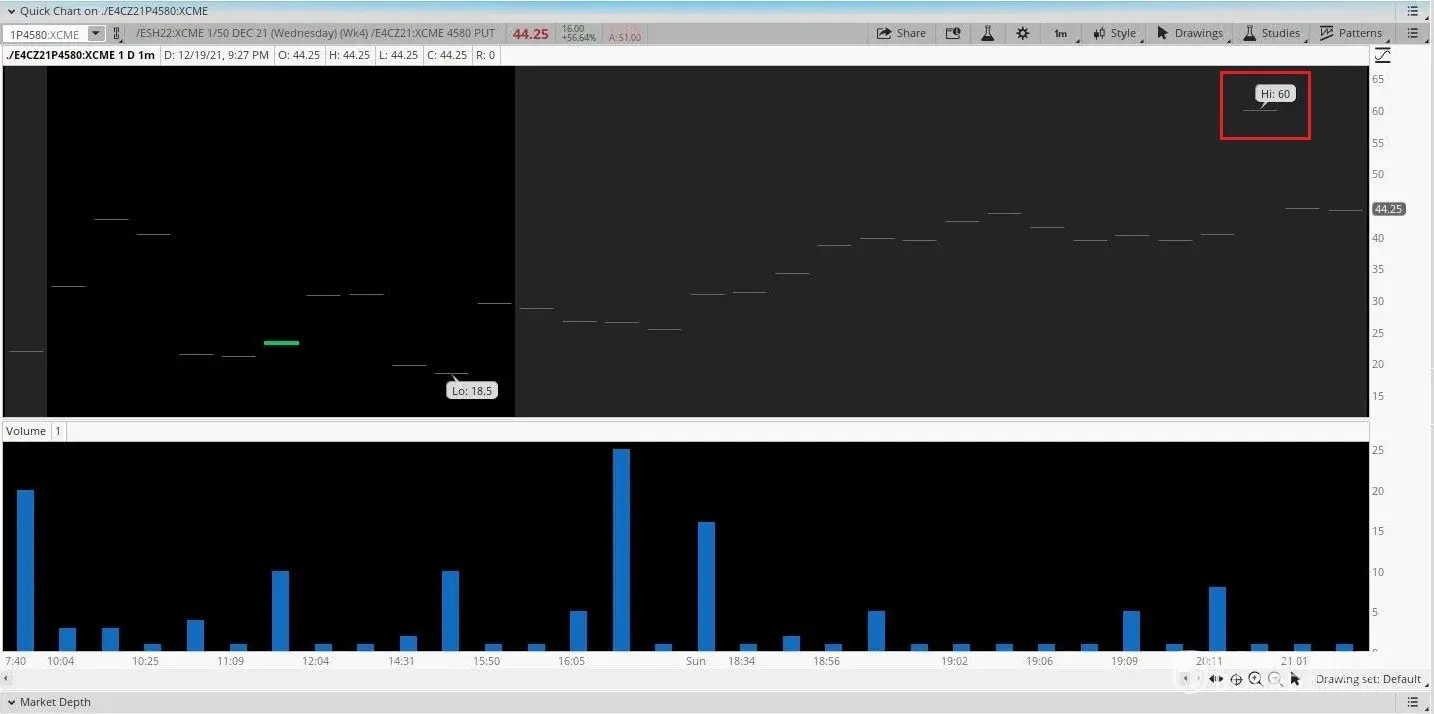1434x714 pixels.
Task: Click the ask price A: 51.00
Action: click(x=625, y=37)
